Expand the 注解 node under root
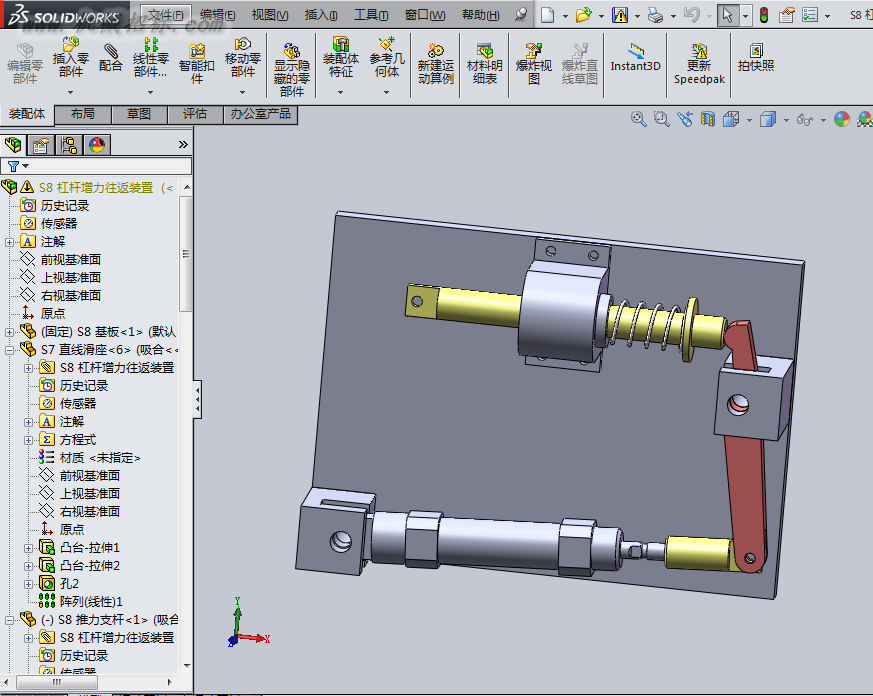873x696 pixels. click(x=9, y=242)
